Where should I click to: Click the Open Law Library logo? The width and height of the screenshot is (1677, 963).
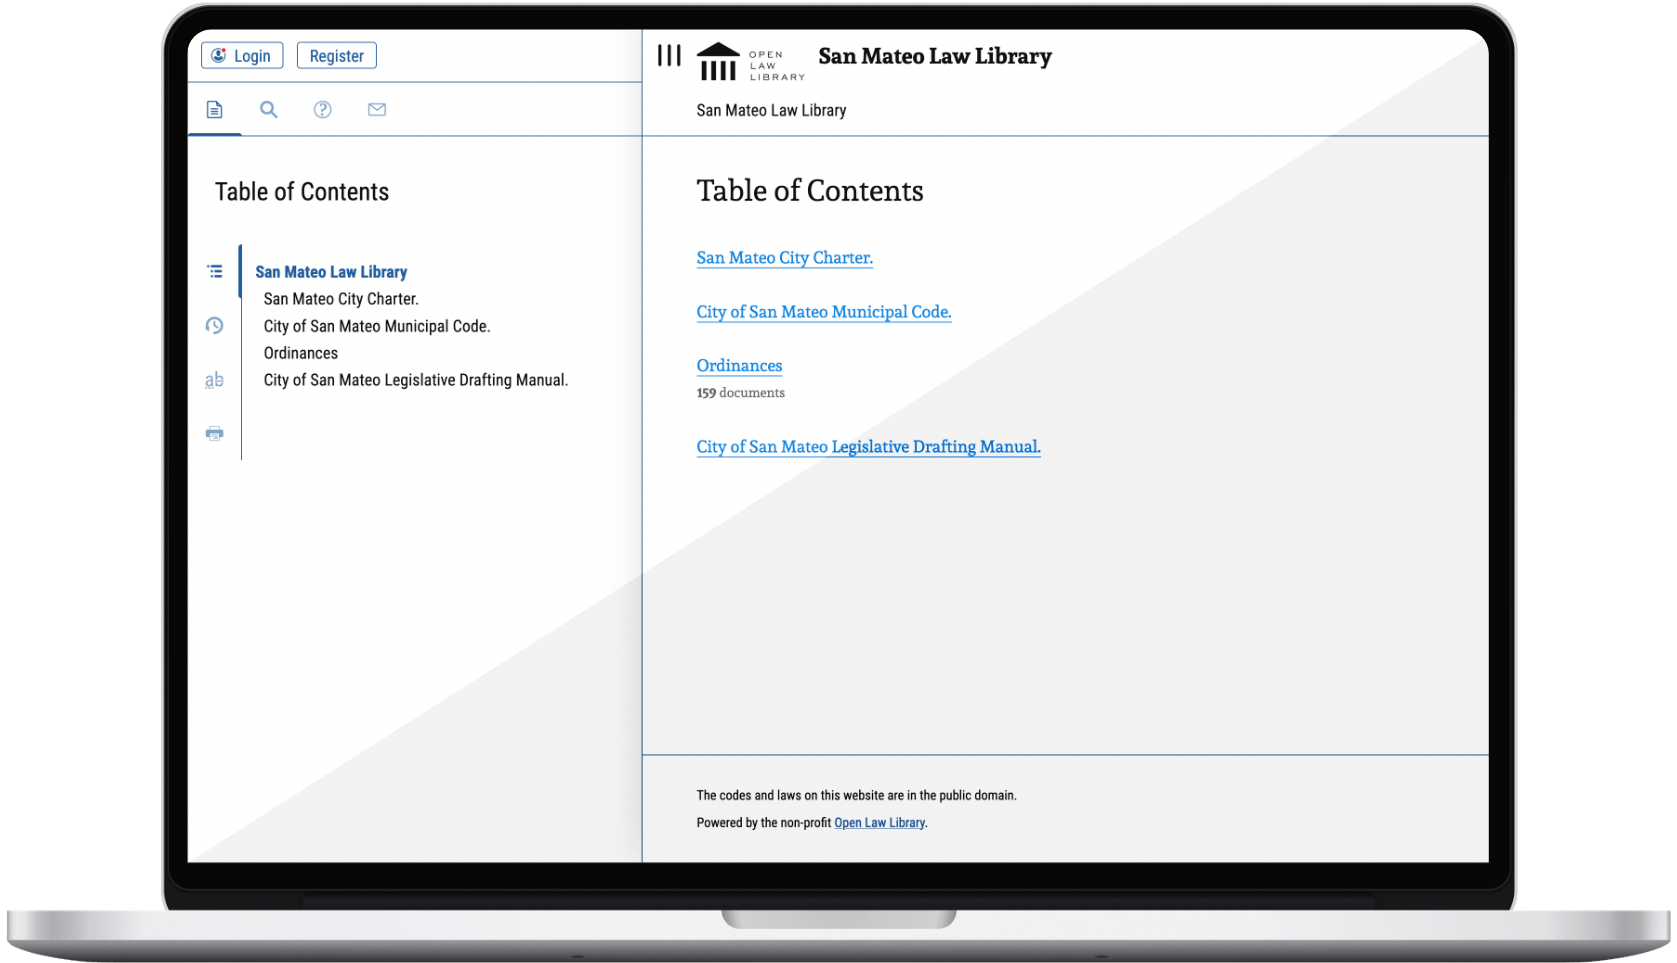point(750,62)
